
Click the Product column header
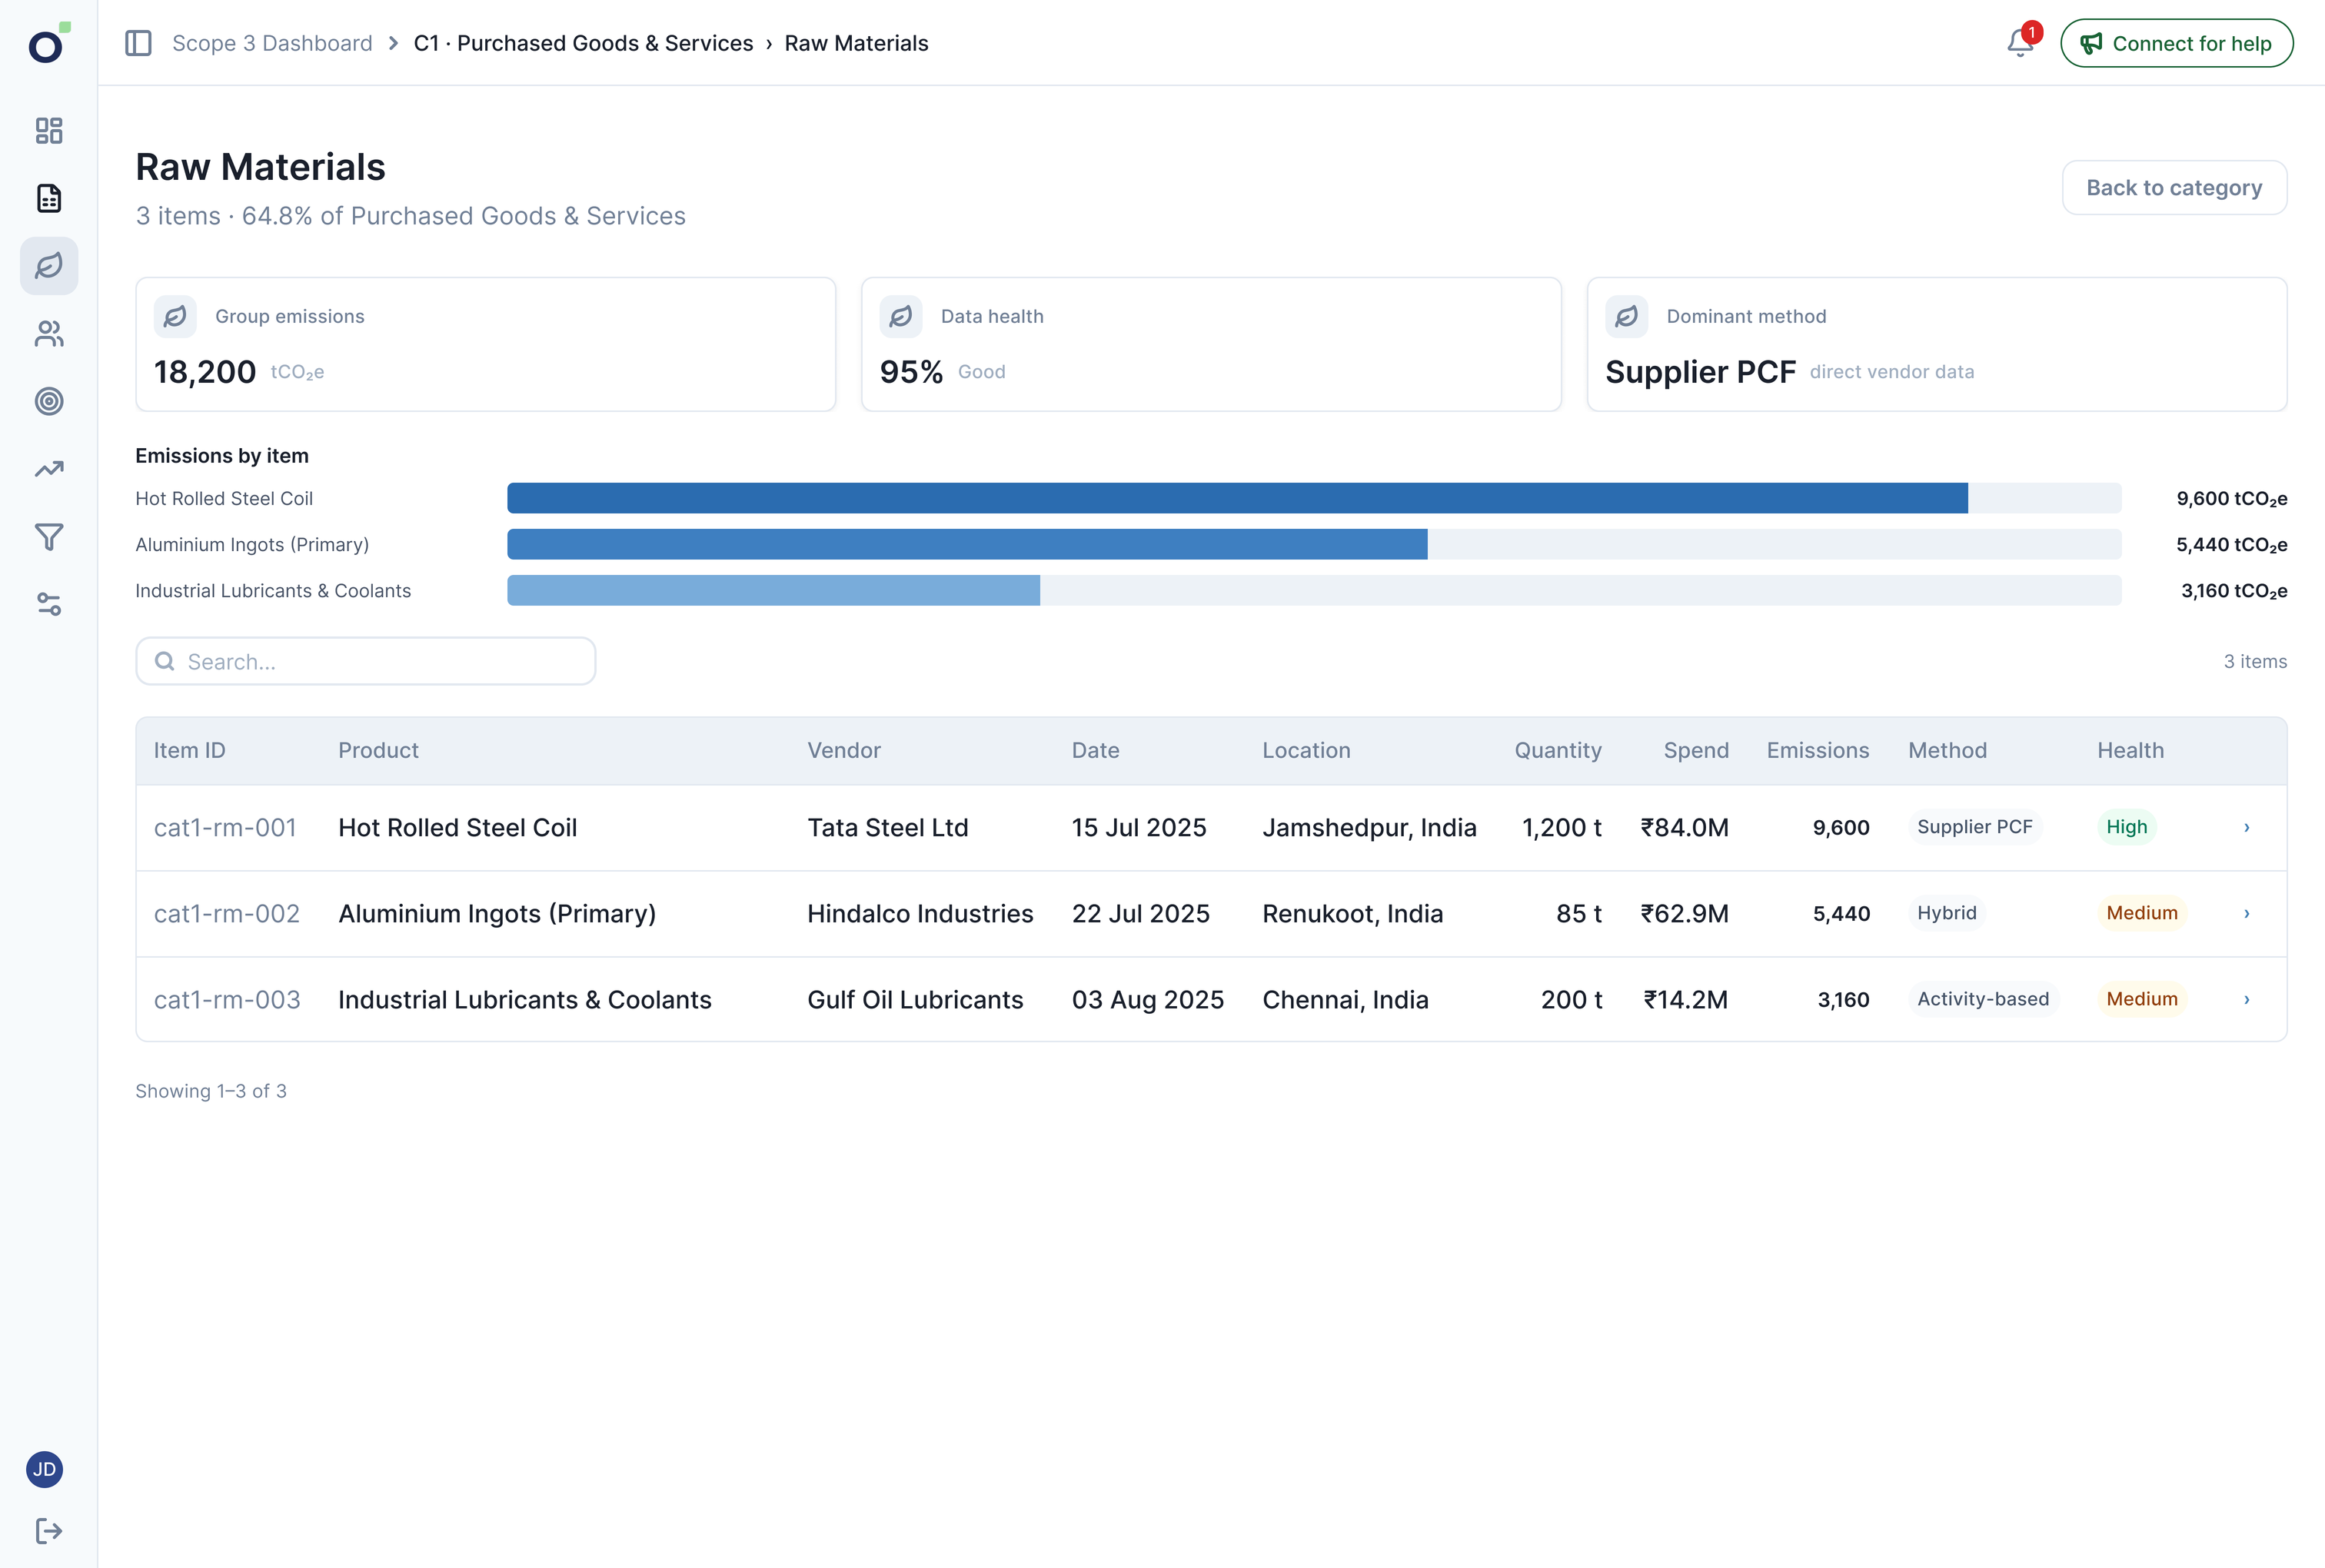coord(378,750)
